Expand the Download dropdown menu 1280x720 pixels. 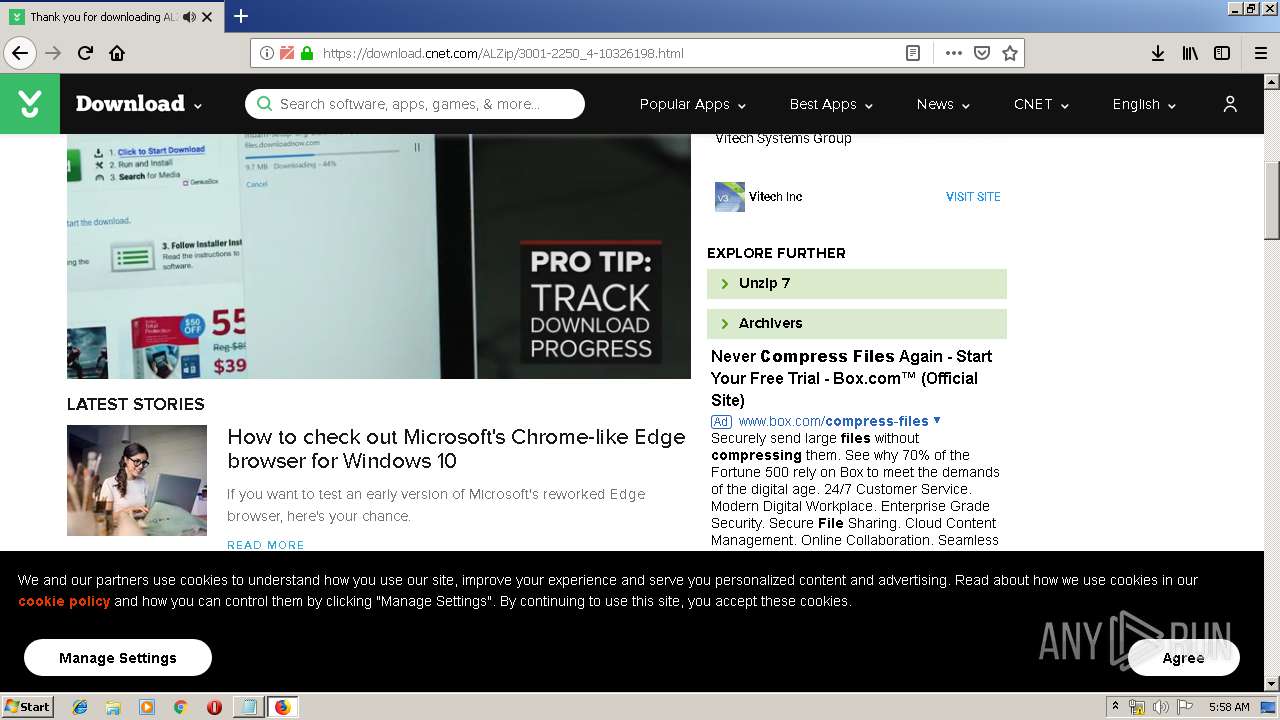138,104
